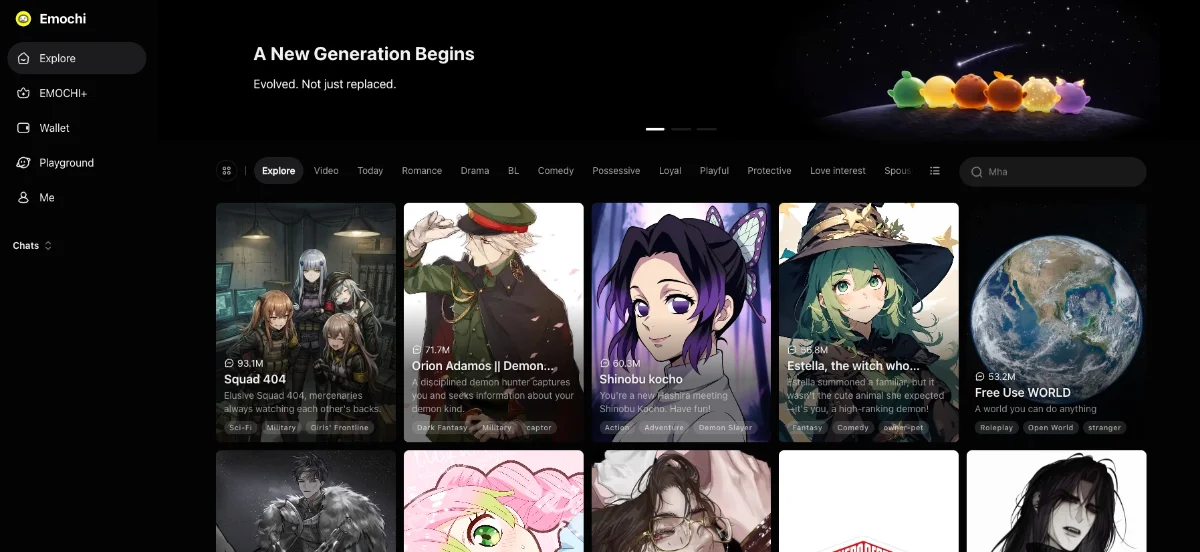Open the Estella witch character card
Image resolution: width=1200 pixels, height=552 pixels.
tap(869, 322)
